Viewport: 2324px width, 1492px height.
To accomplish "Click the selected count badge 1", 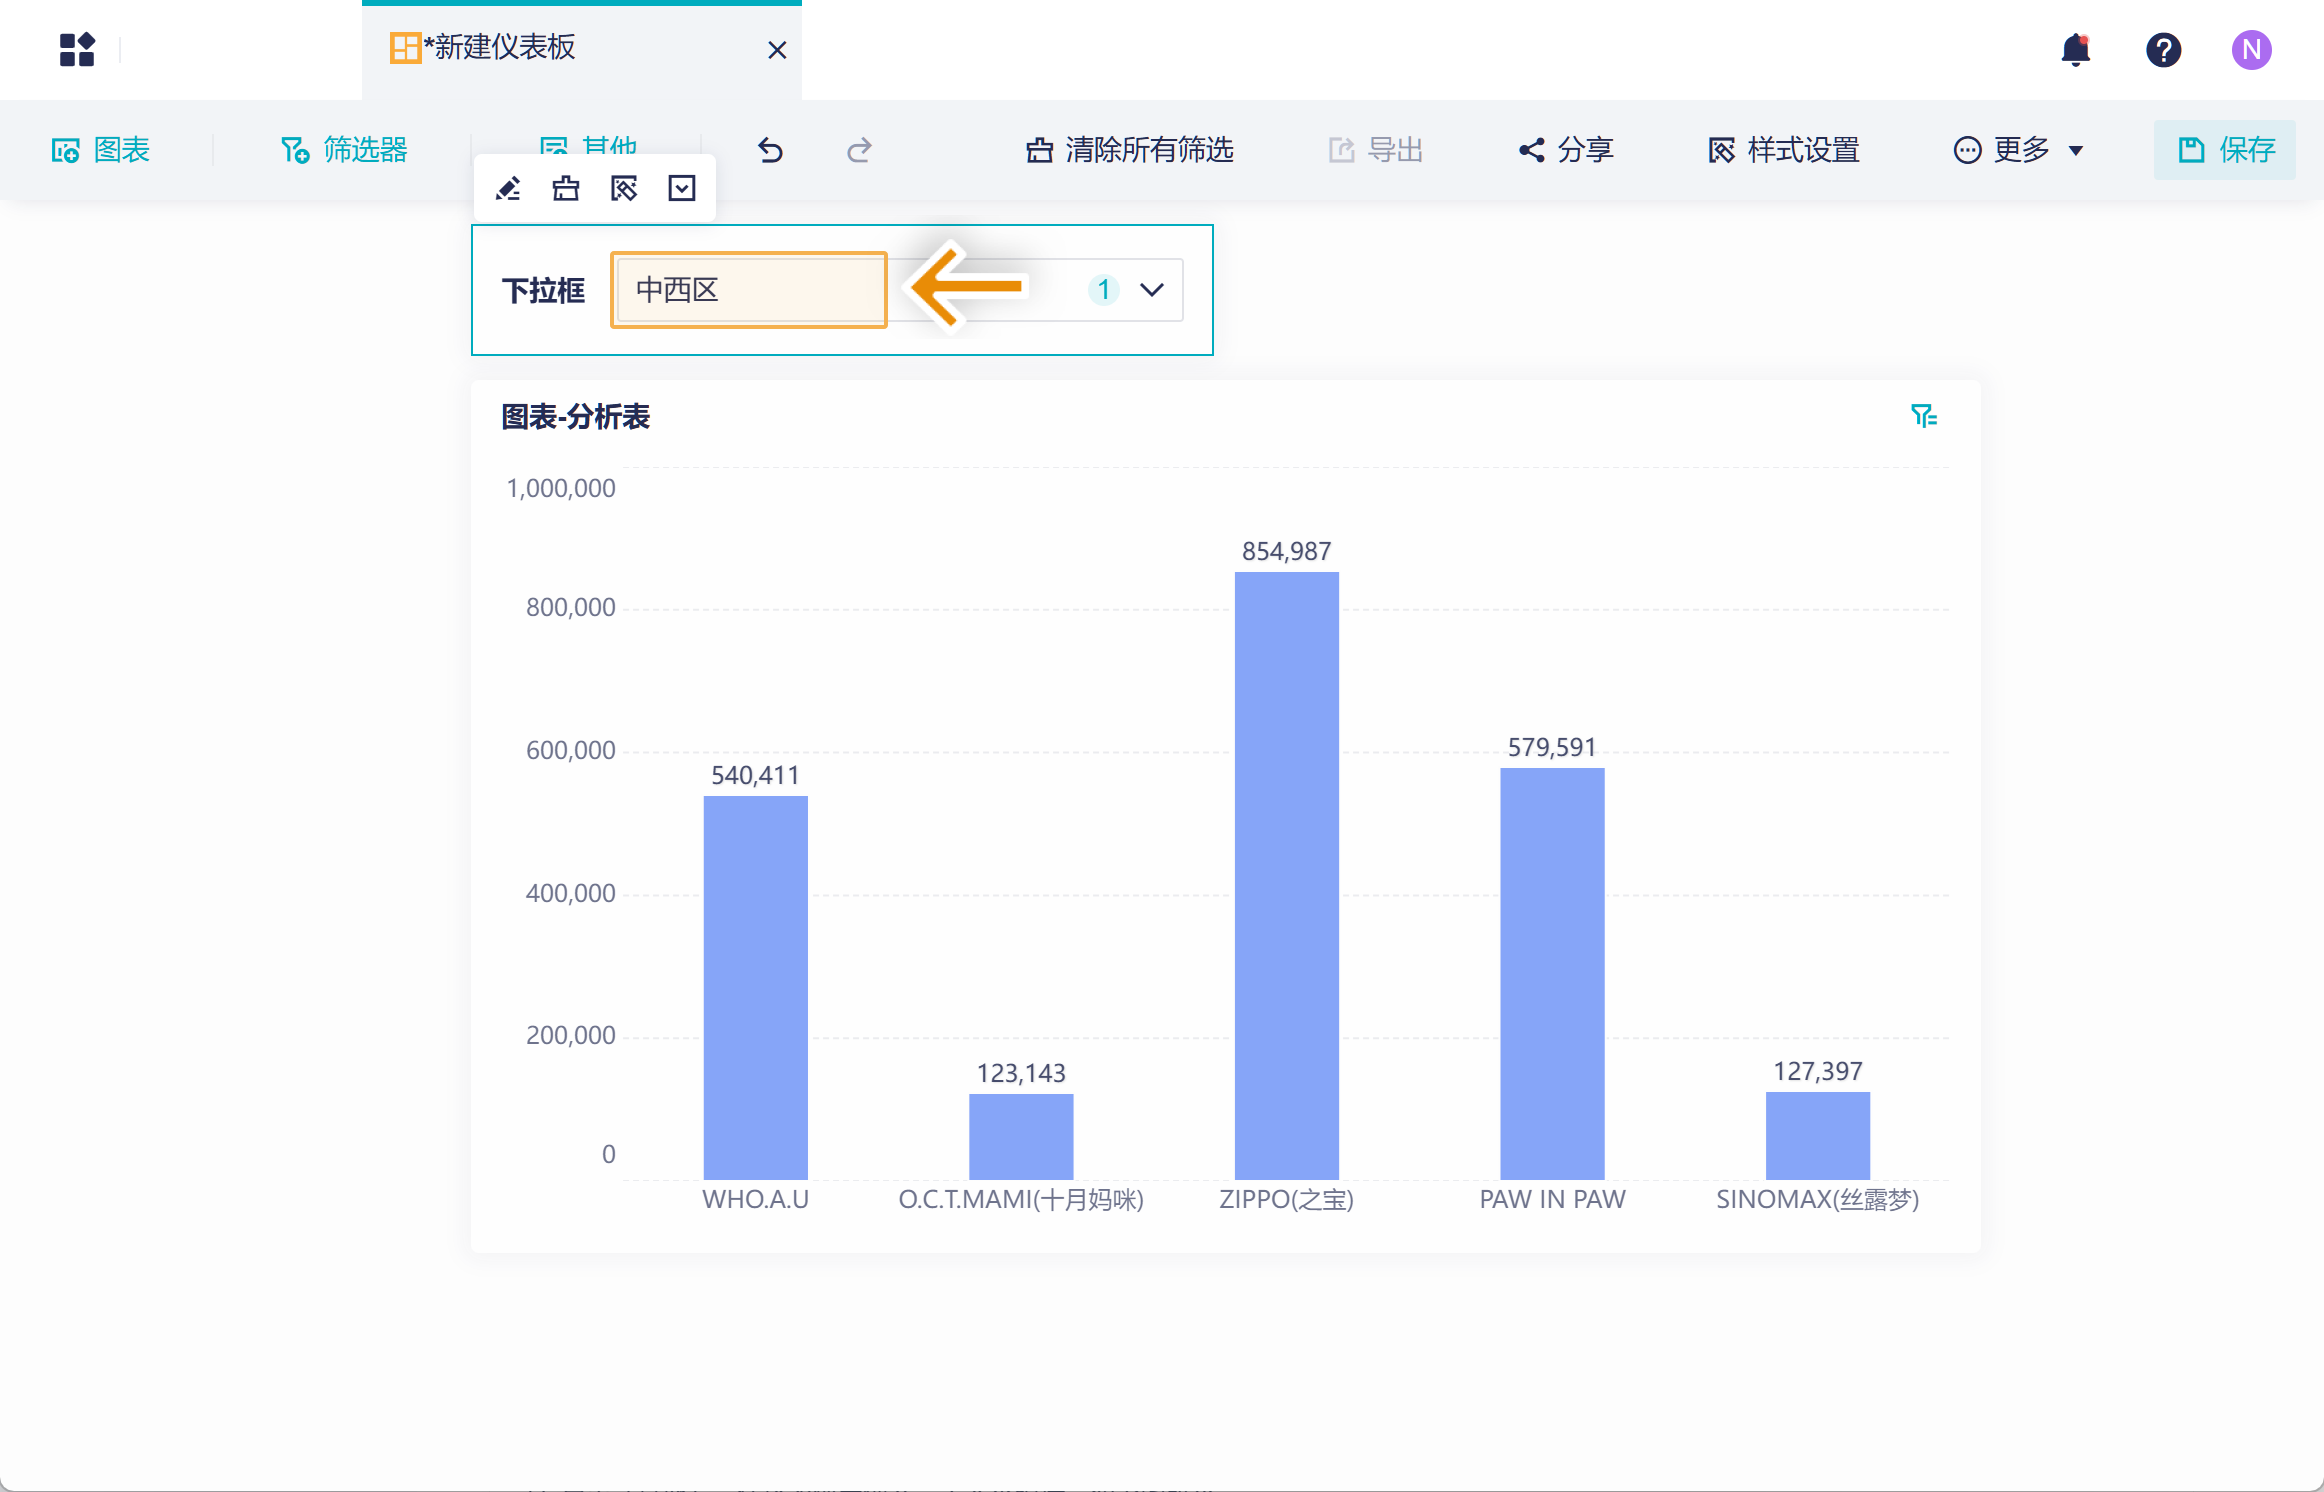I will point(1103,290).
